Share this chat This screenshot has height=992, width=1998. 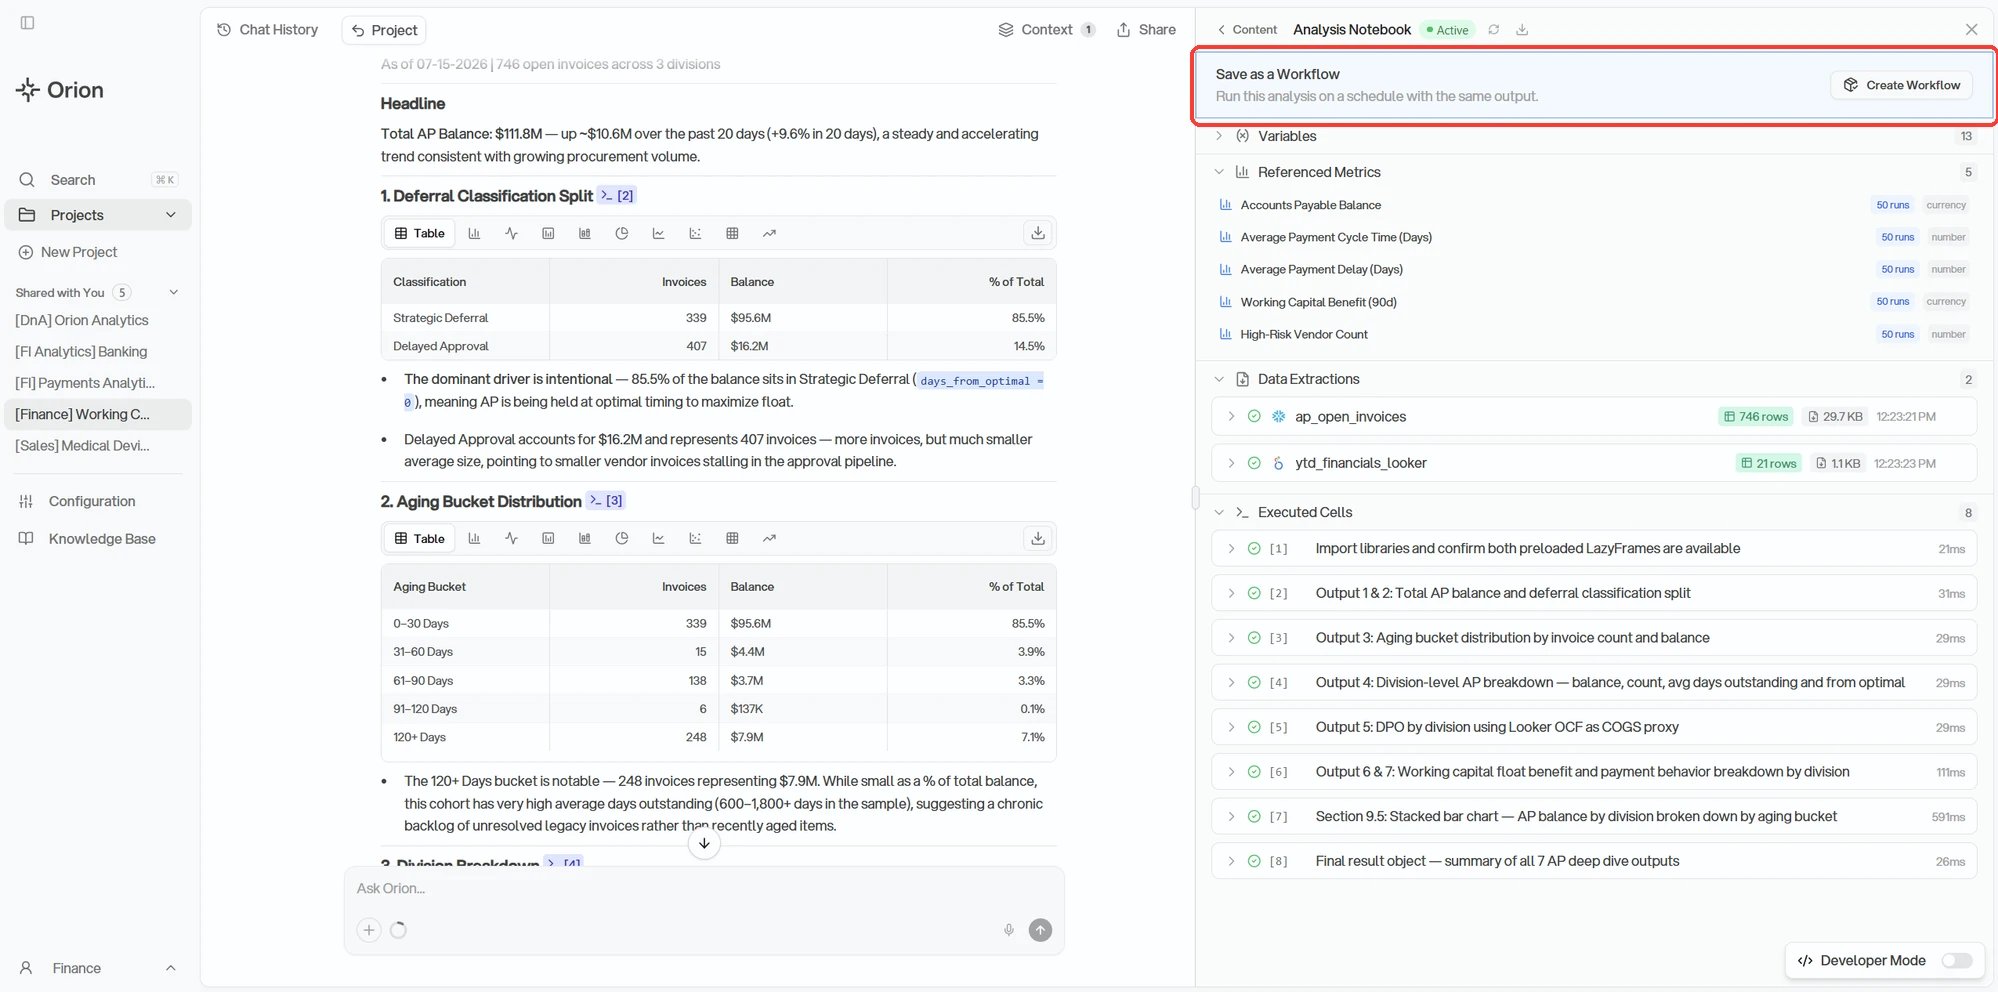click(x=1146, y=30)
